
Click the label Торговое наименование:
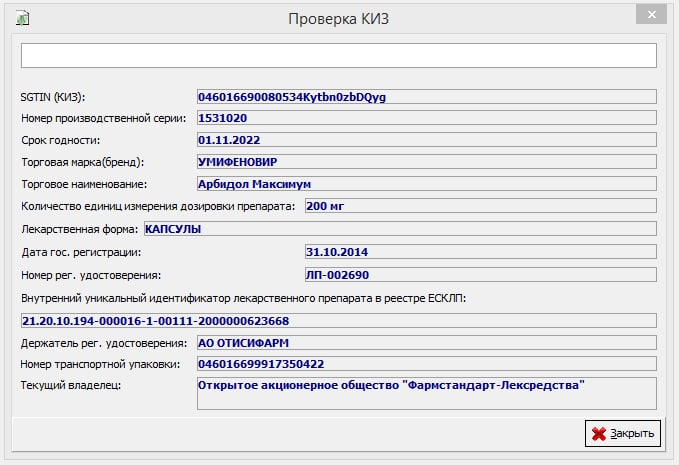[84, 184]
